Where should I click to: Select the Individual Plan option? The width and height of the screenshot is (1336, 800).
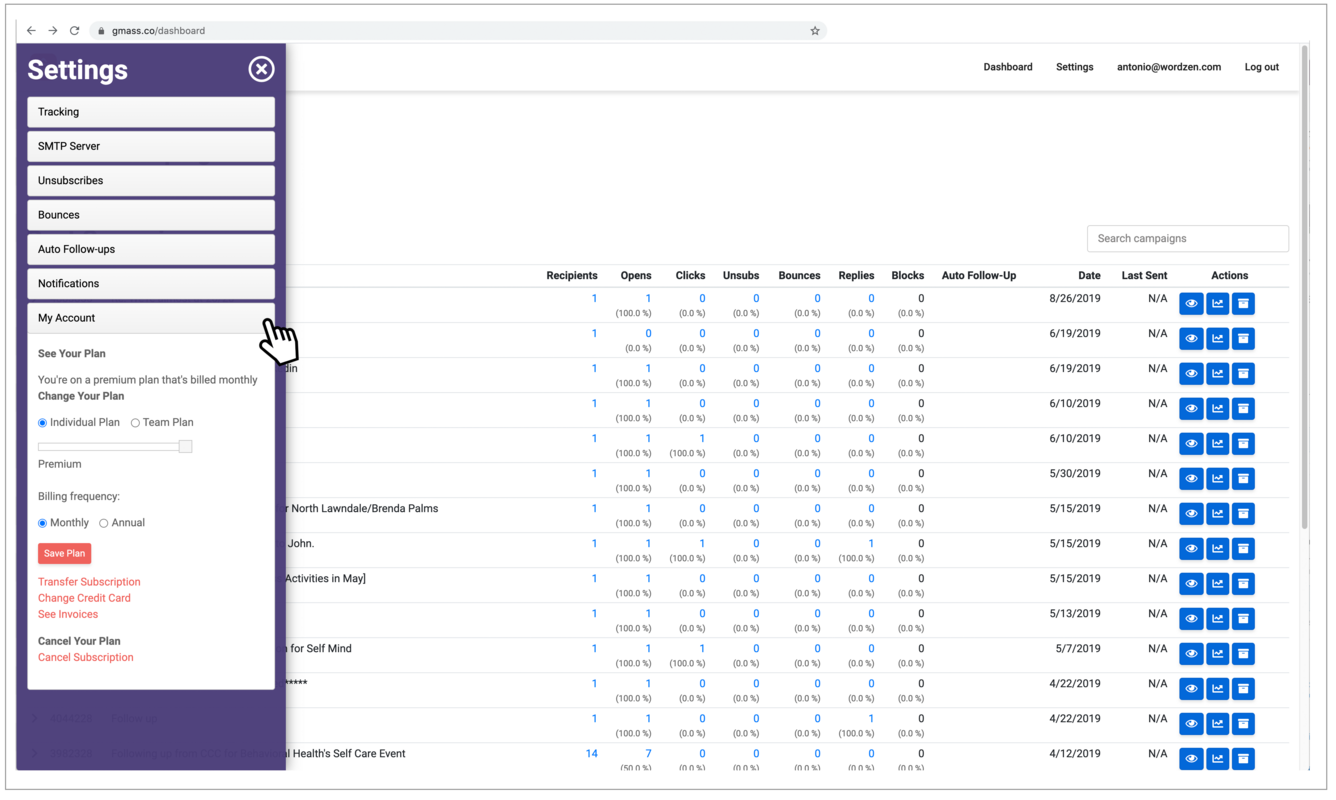pos(43,423)
